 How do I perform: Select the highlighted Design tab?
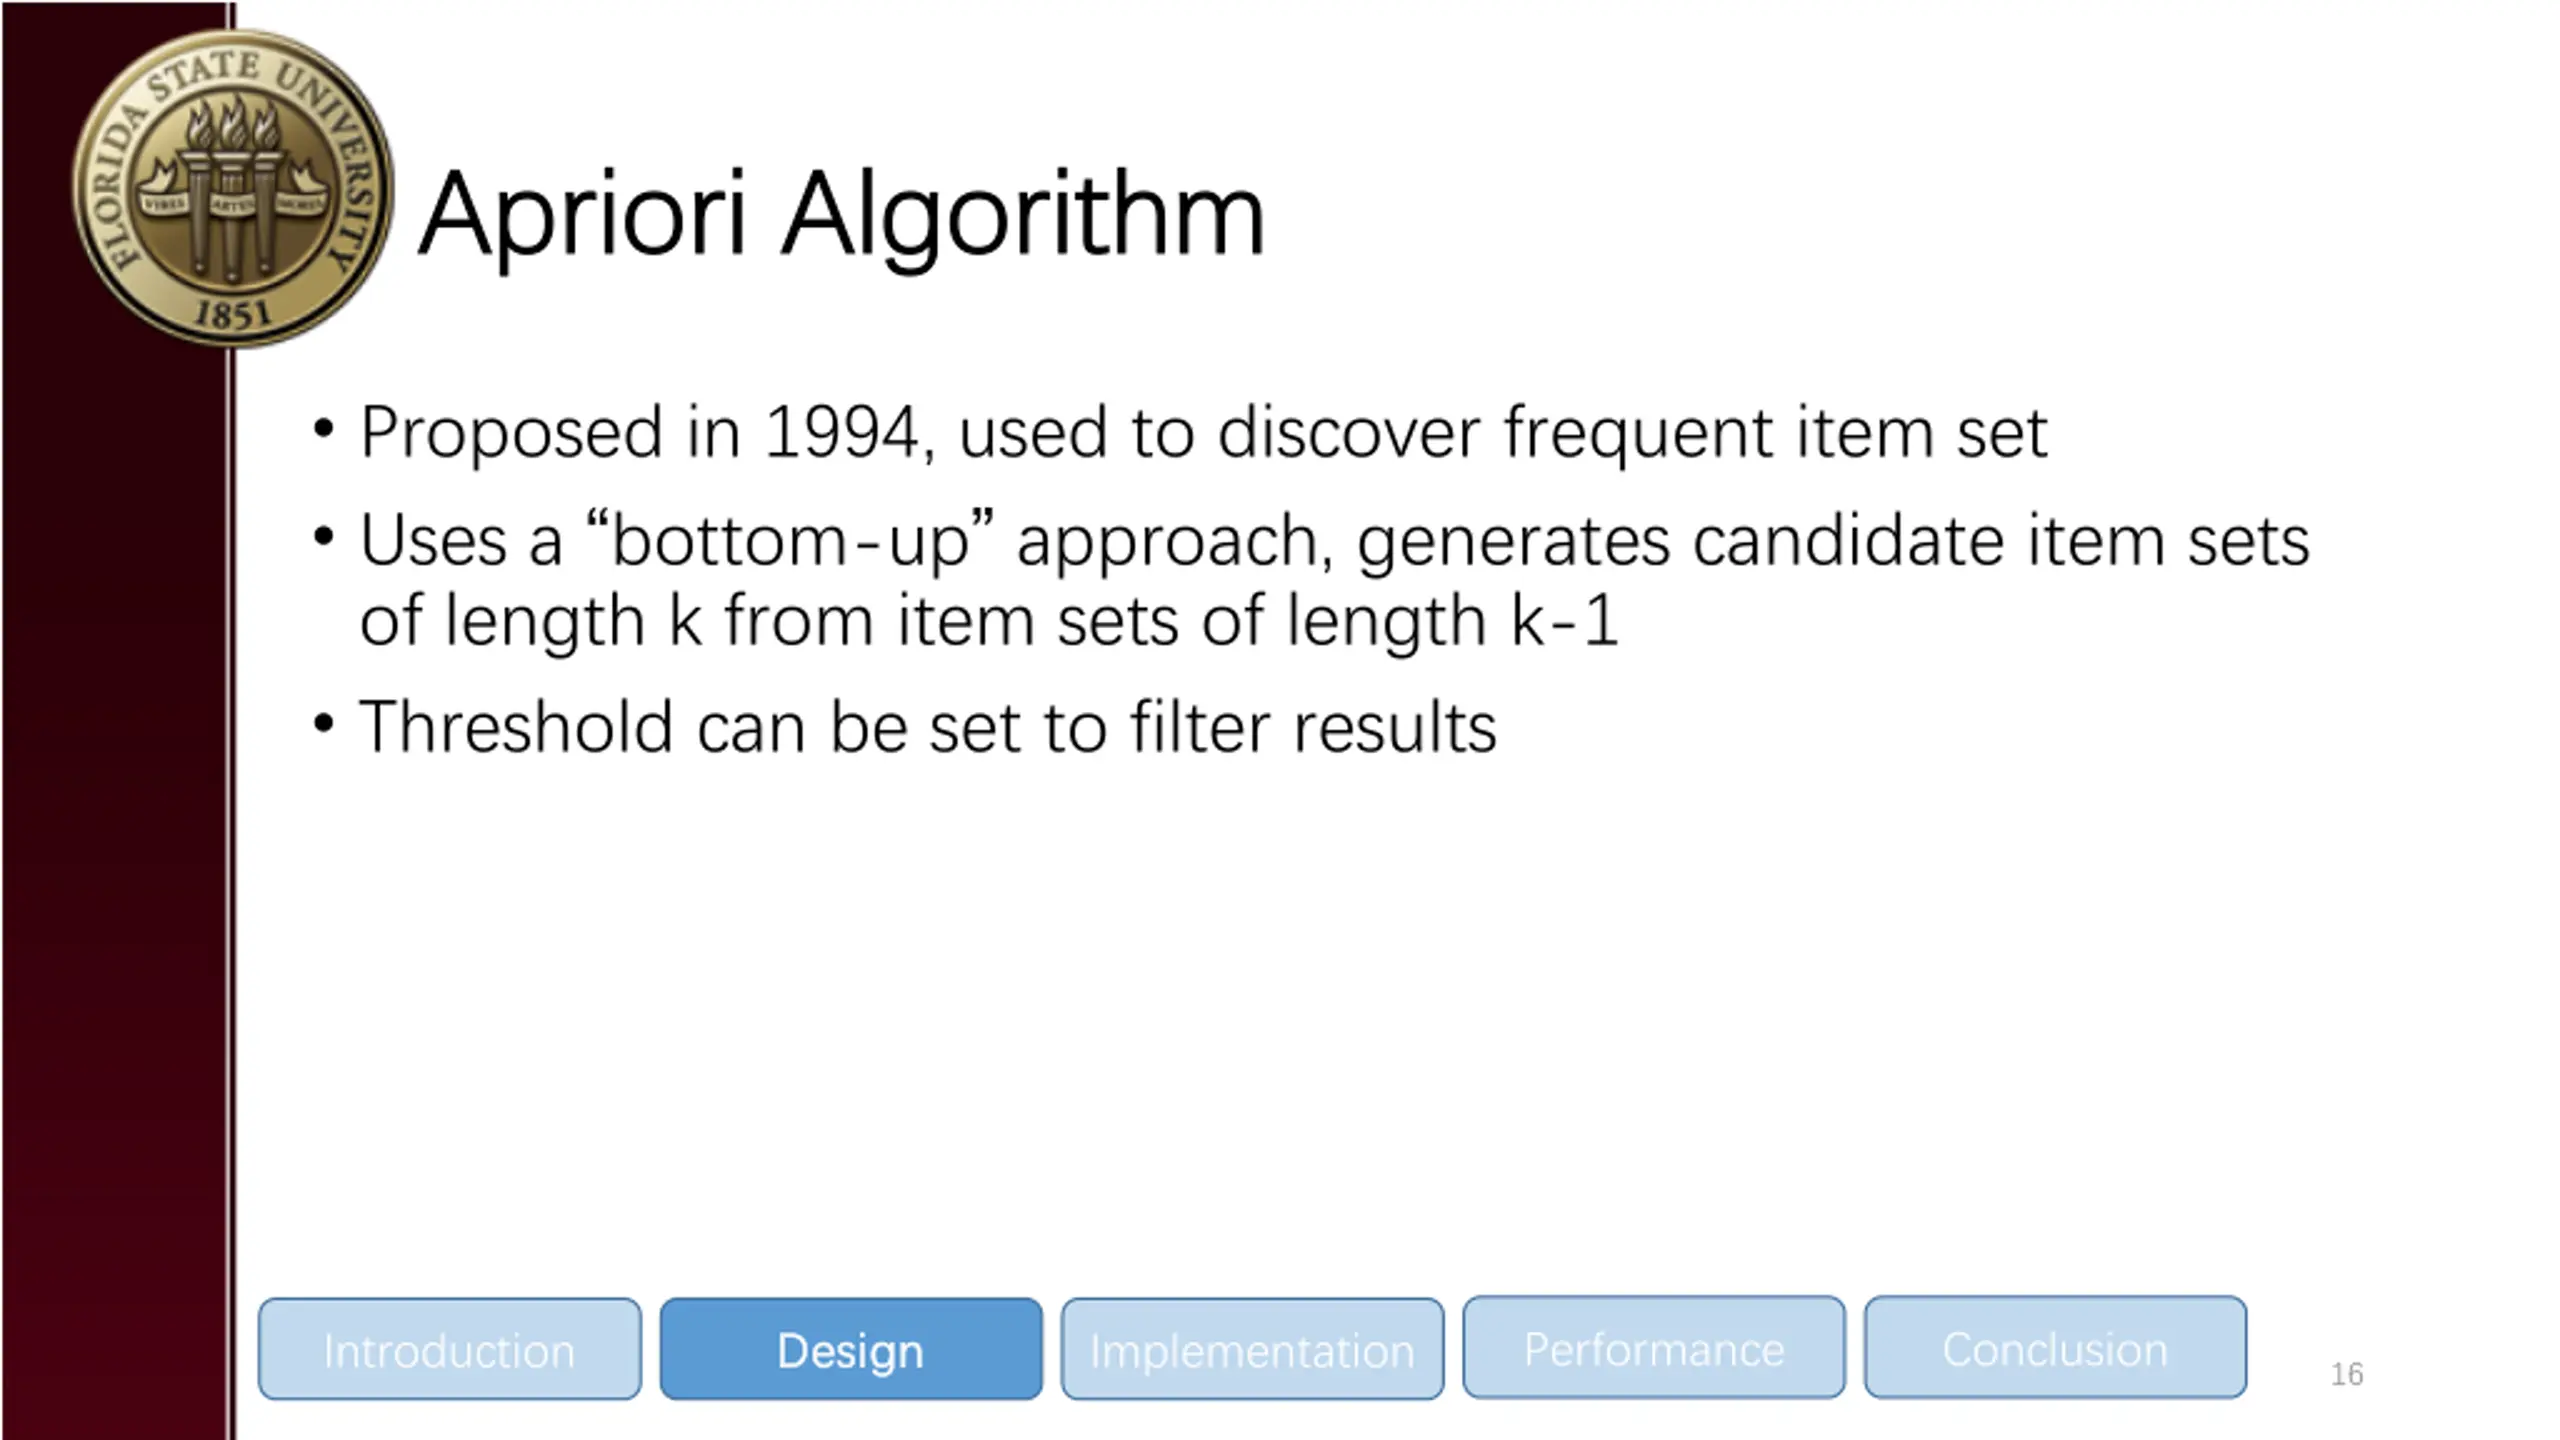coord(851,1350)
